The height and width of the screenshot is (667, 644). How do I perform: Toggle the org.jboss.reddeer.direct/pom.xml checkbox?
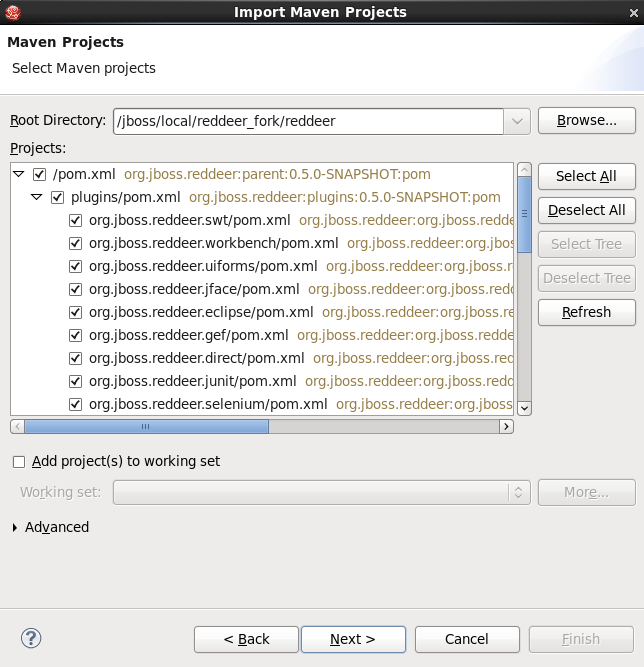point(75,358)
